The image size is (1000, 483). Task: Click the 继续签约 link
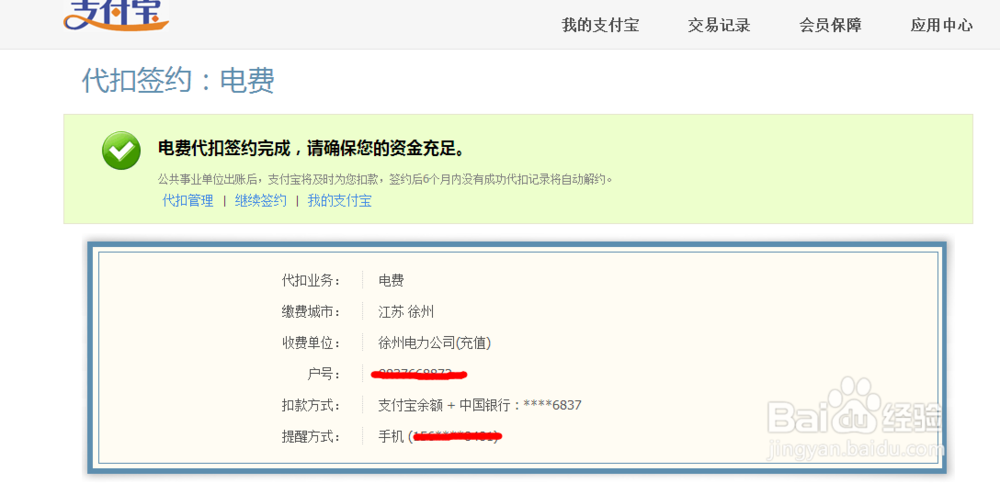[260, 201]
